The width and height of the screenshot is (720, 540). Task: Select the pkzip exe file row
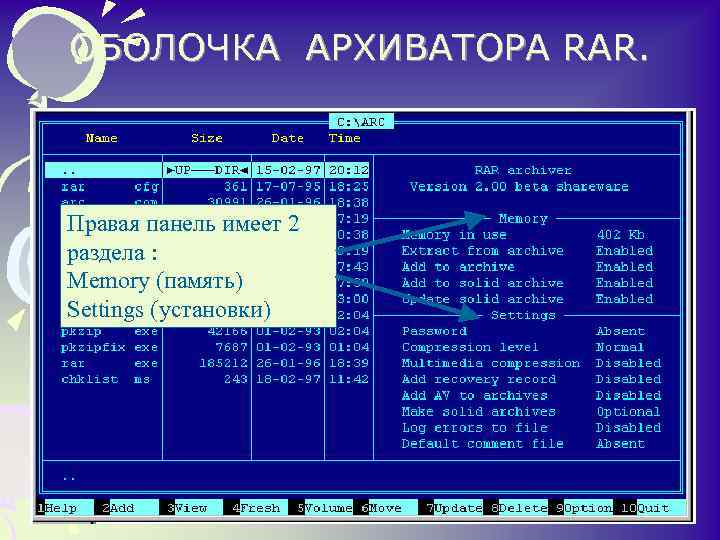(x=207, y=331)
